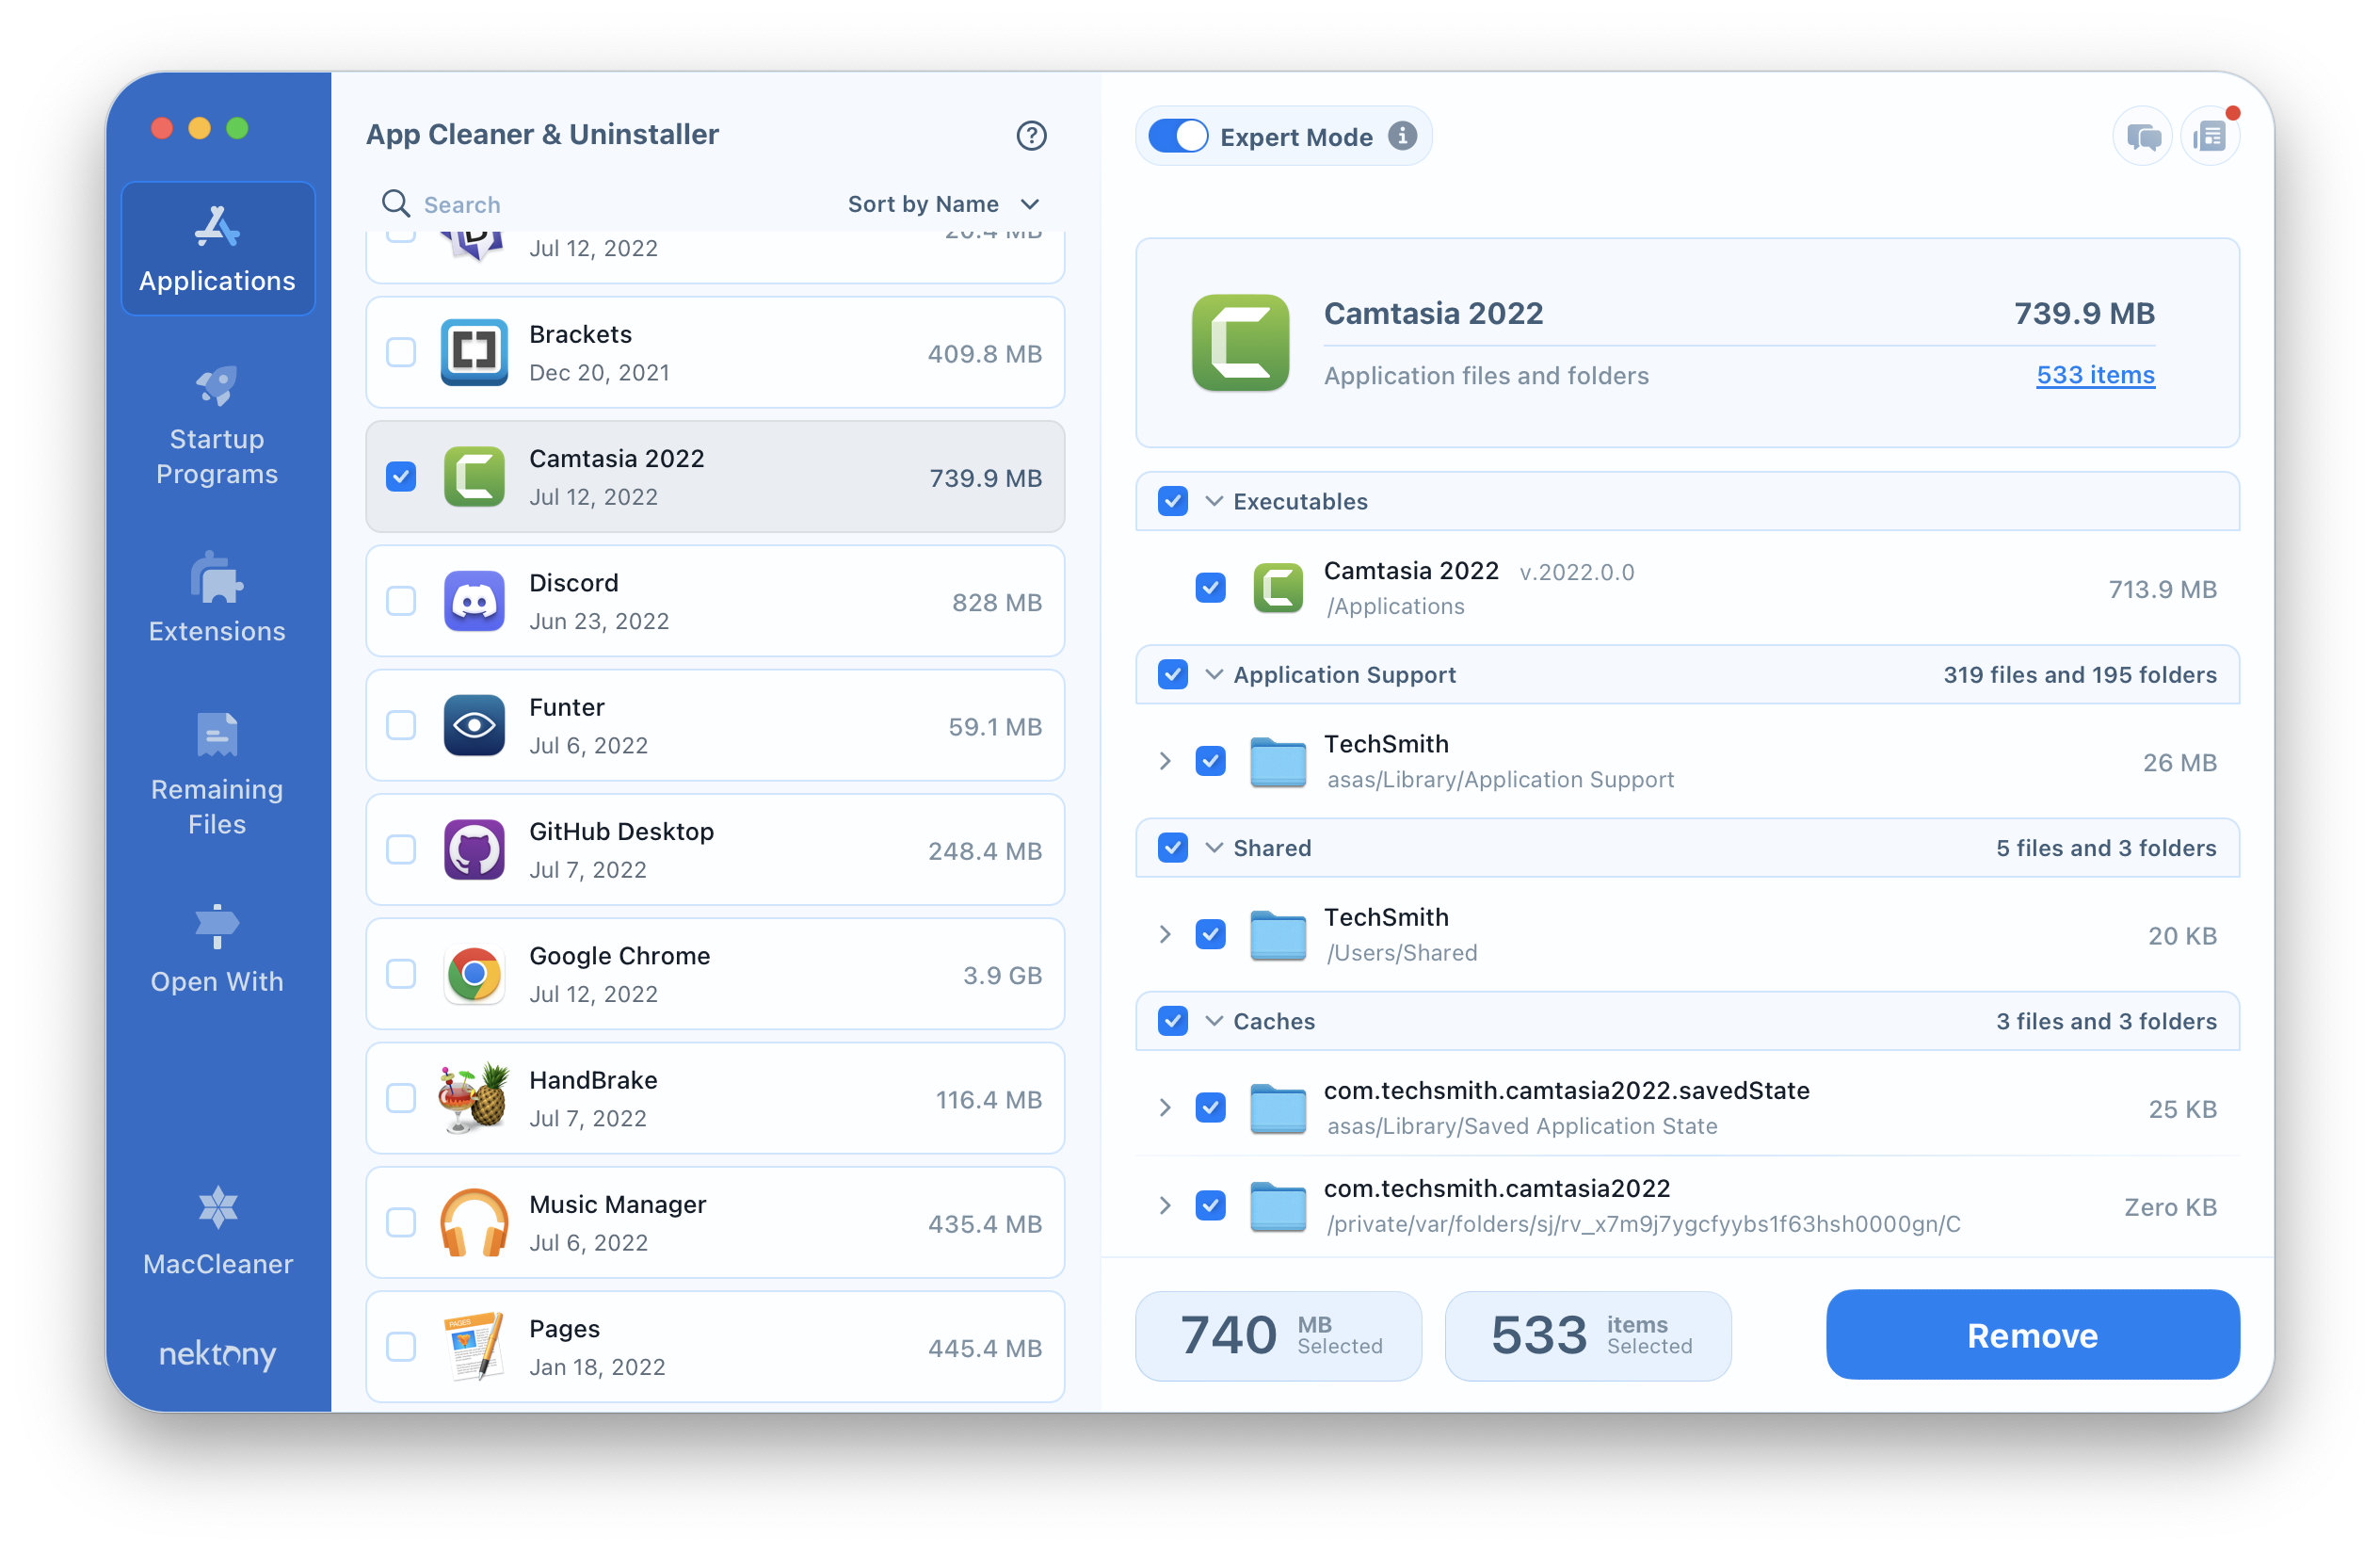Viewport: 2380px width, 1552px height.
Task: Sort apps using Sort by Name dropdown
Action: [x=939, y=203]
